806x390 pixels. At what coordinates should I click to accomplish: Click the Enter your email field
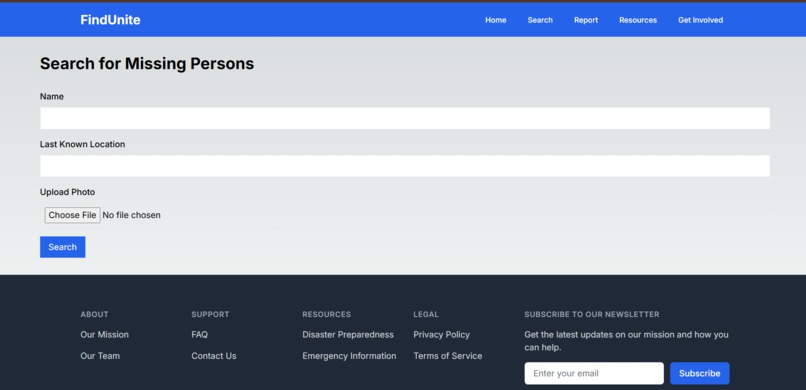[x=594, y=374]
